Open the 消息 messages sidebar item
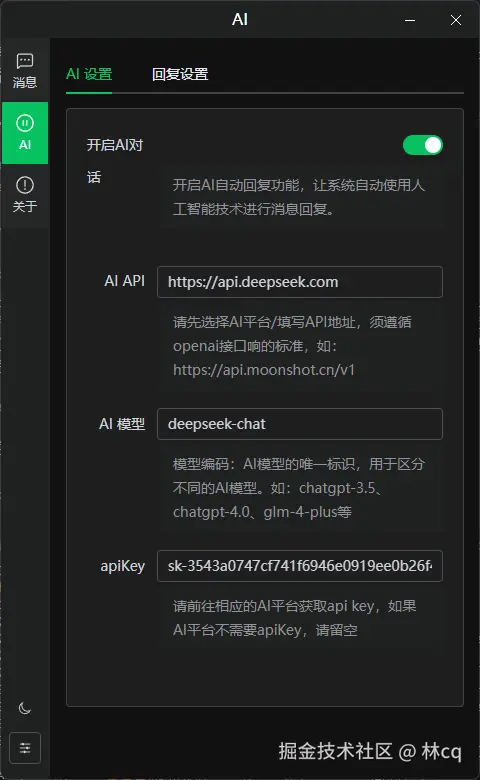The width and height of the screenshot is (480, 780). (24, 71)
